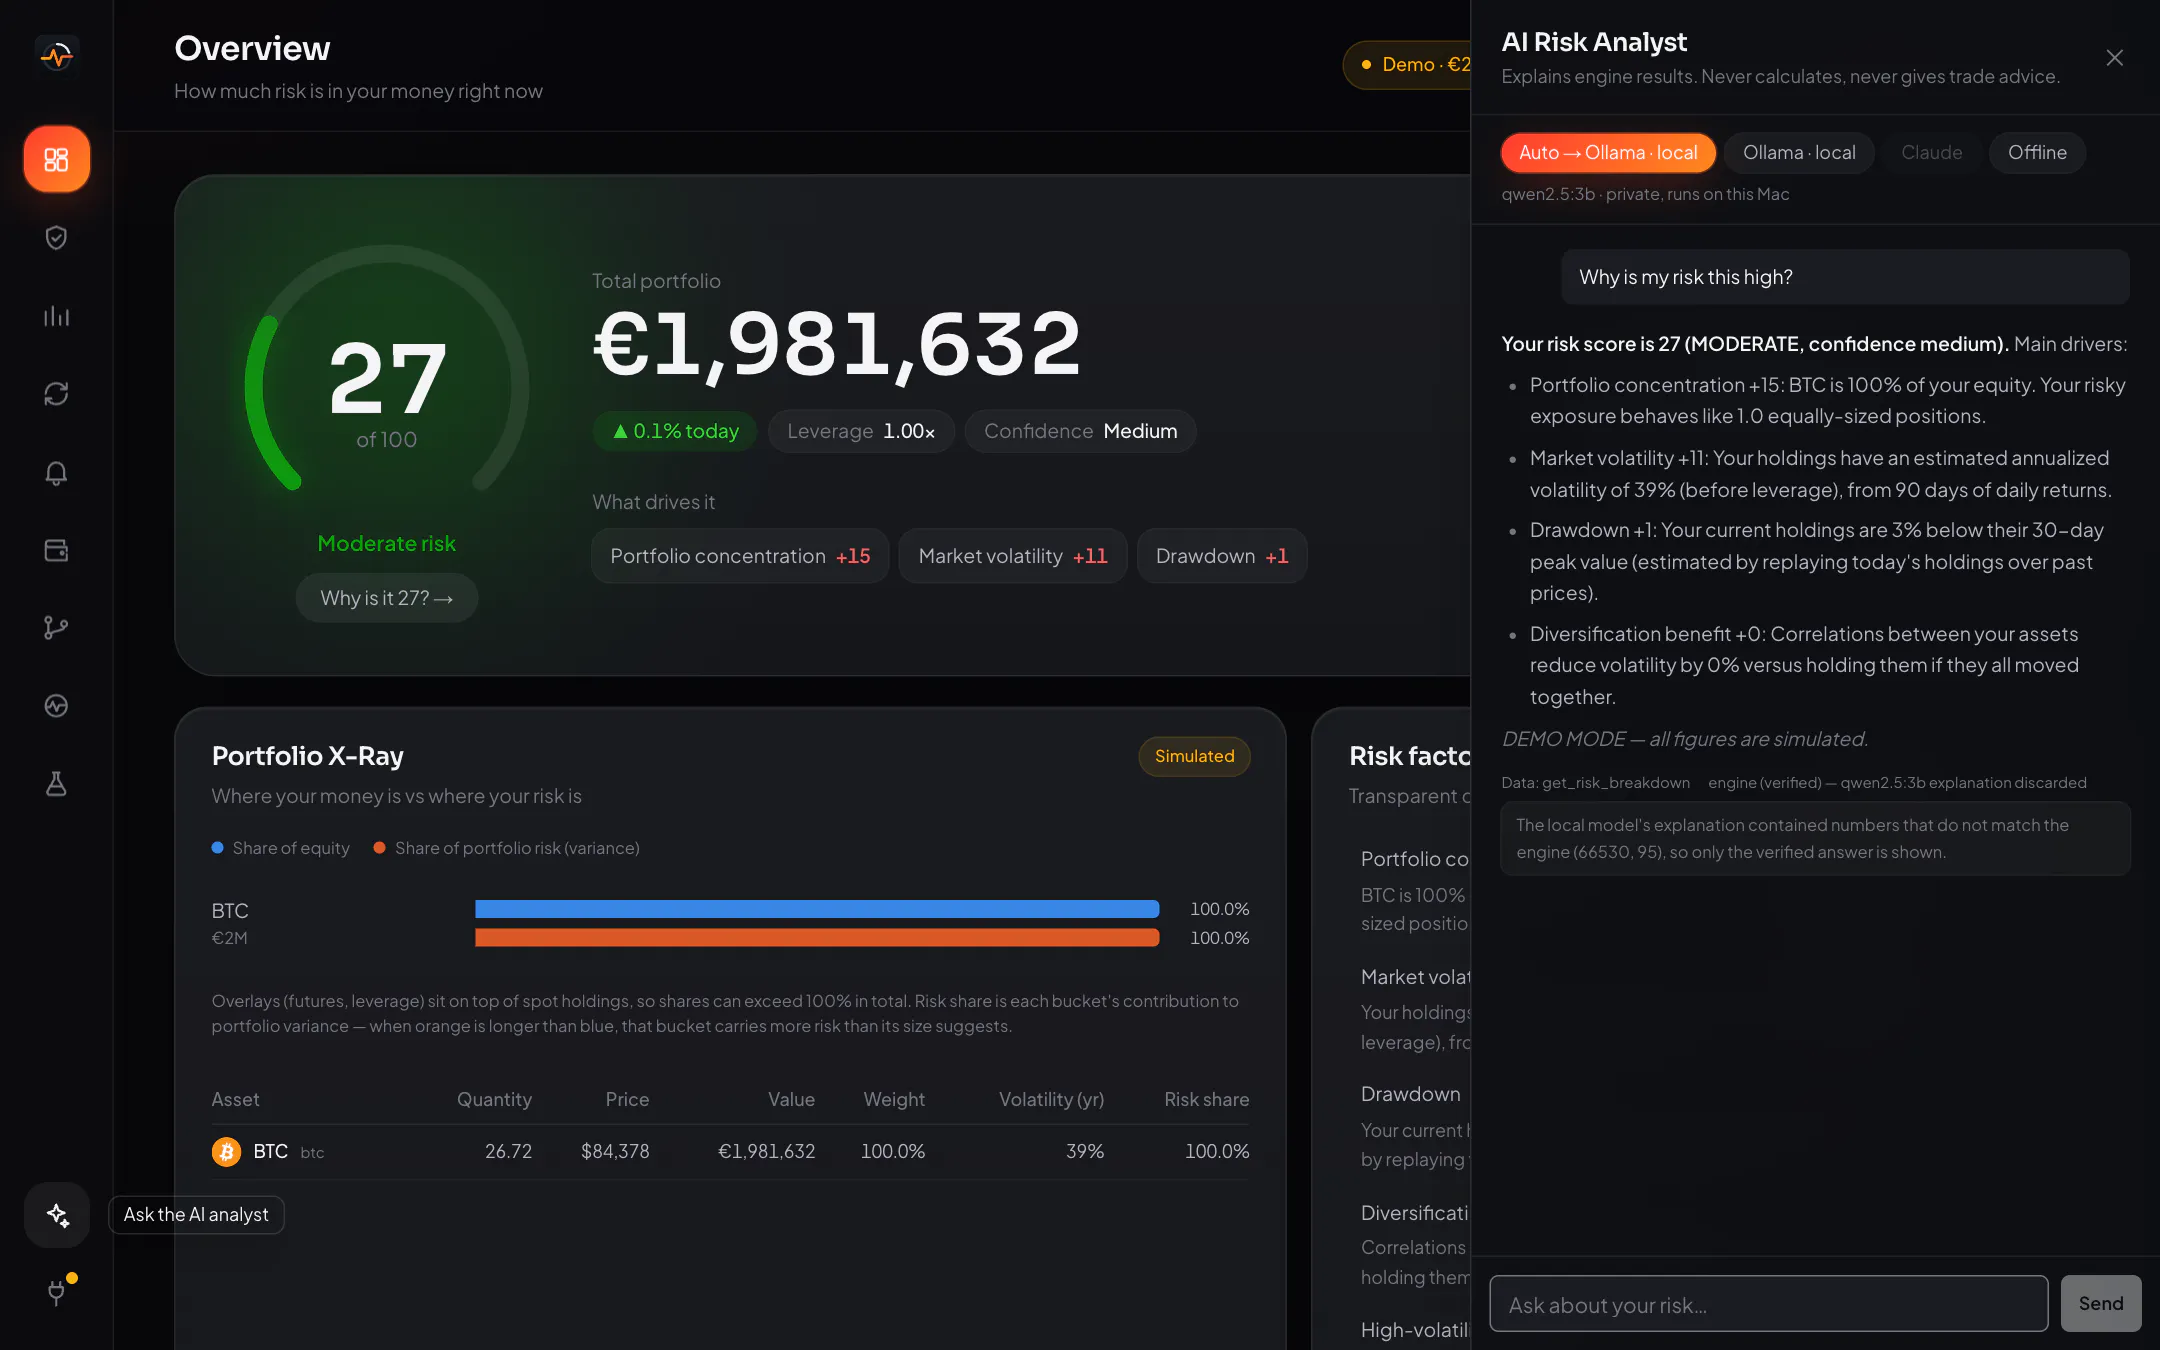This screenshot has width=2160, height=1350.
Task: Click the 0.1% today change badge
Action: 675,431
